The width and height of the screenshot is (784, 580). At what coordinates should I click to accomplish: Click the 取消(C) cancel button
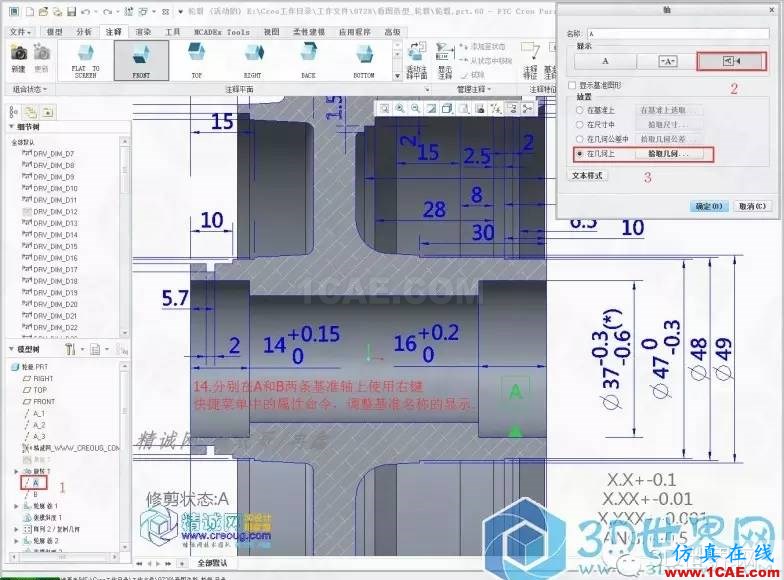(752, 206)
